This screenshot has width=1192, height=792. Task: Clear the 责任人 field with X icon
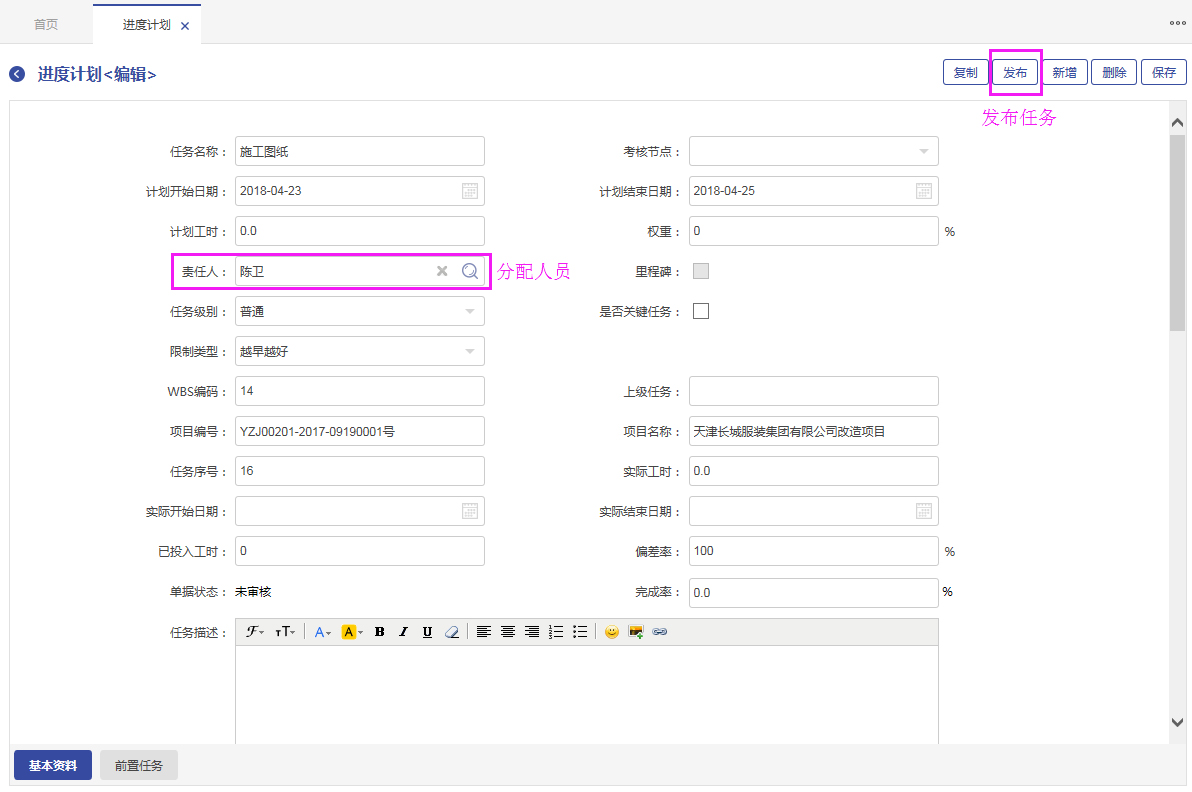(442, 271)
